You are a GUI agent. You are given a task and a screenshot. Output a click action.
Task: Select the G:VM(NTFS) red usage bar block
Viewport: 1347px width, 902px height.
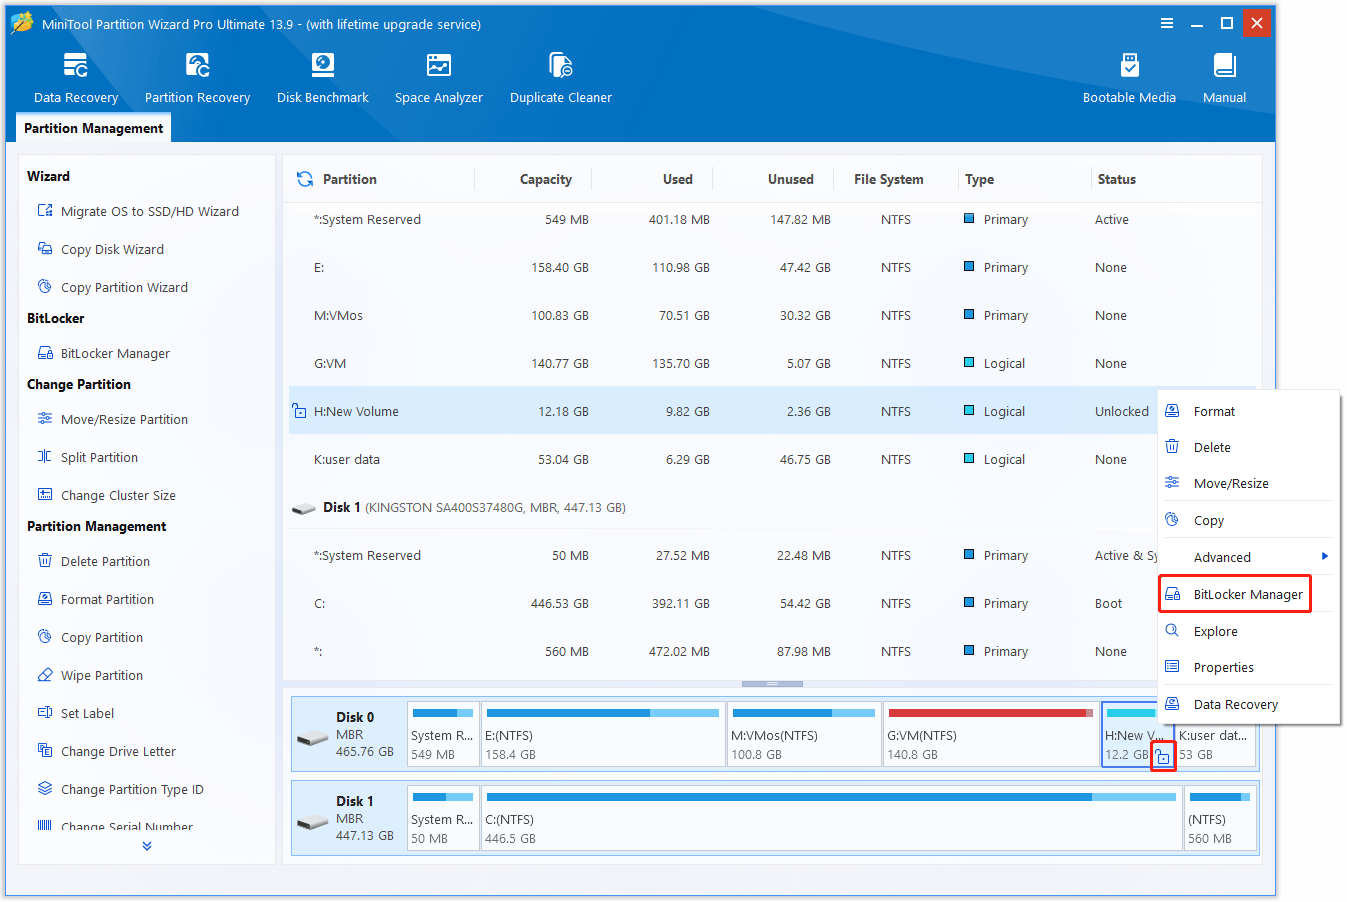coord(990,734)
